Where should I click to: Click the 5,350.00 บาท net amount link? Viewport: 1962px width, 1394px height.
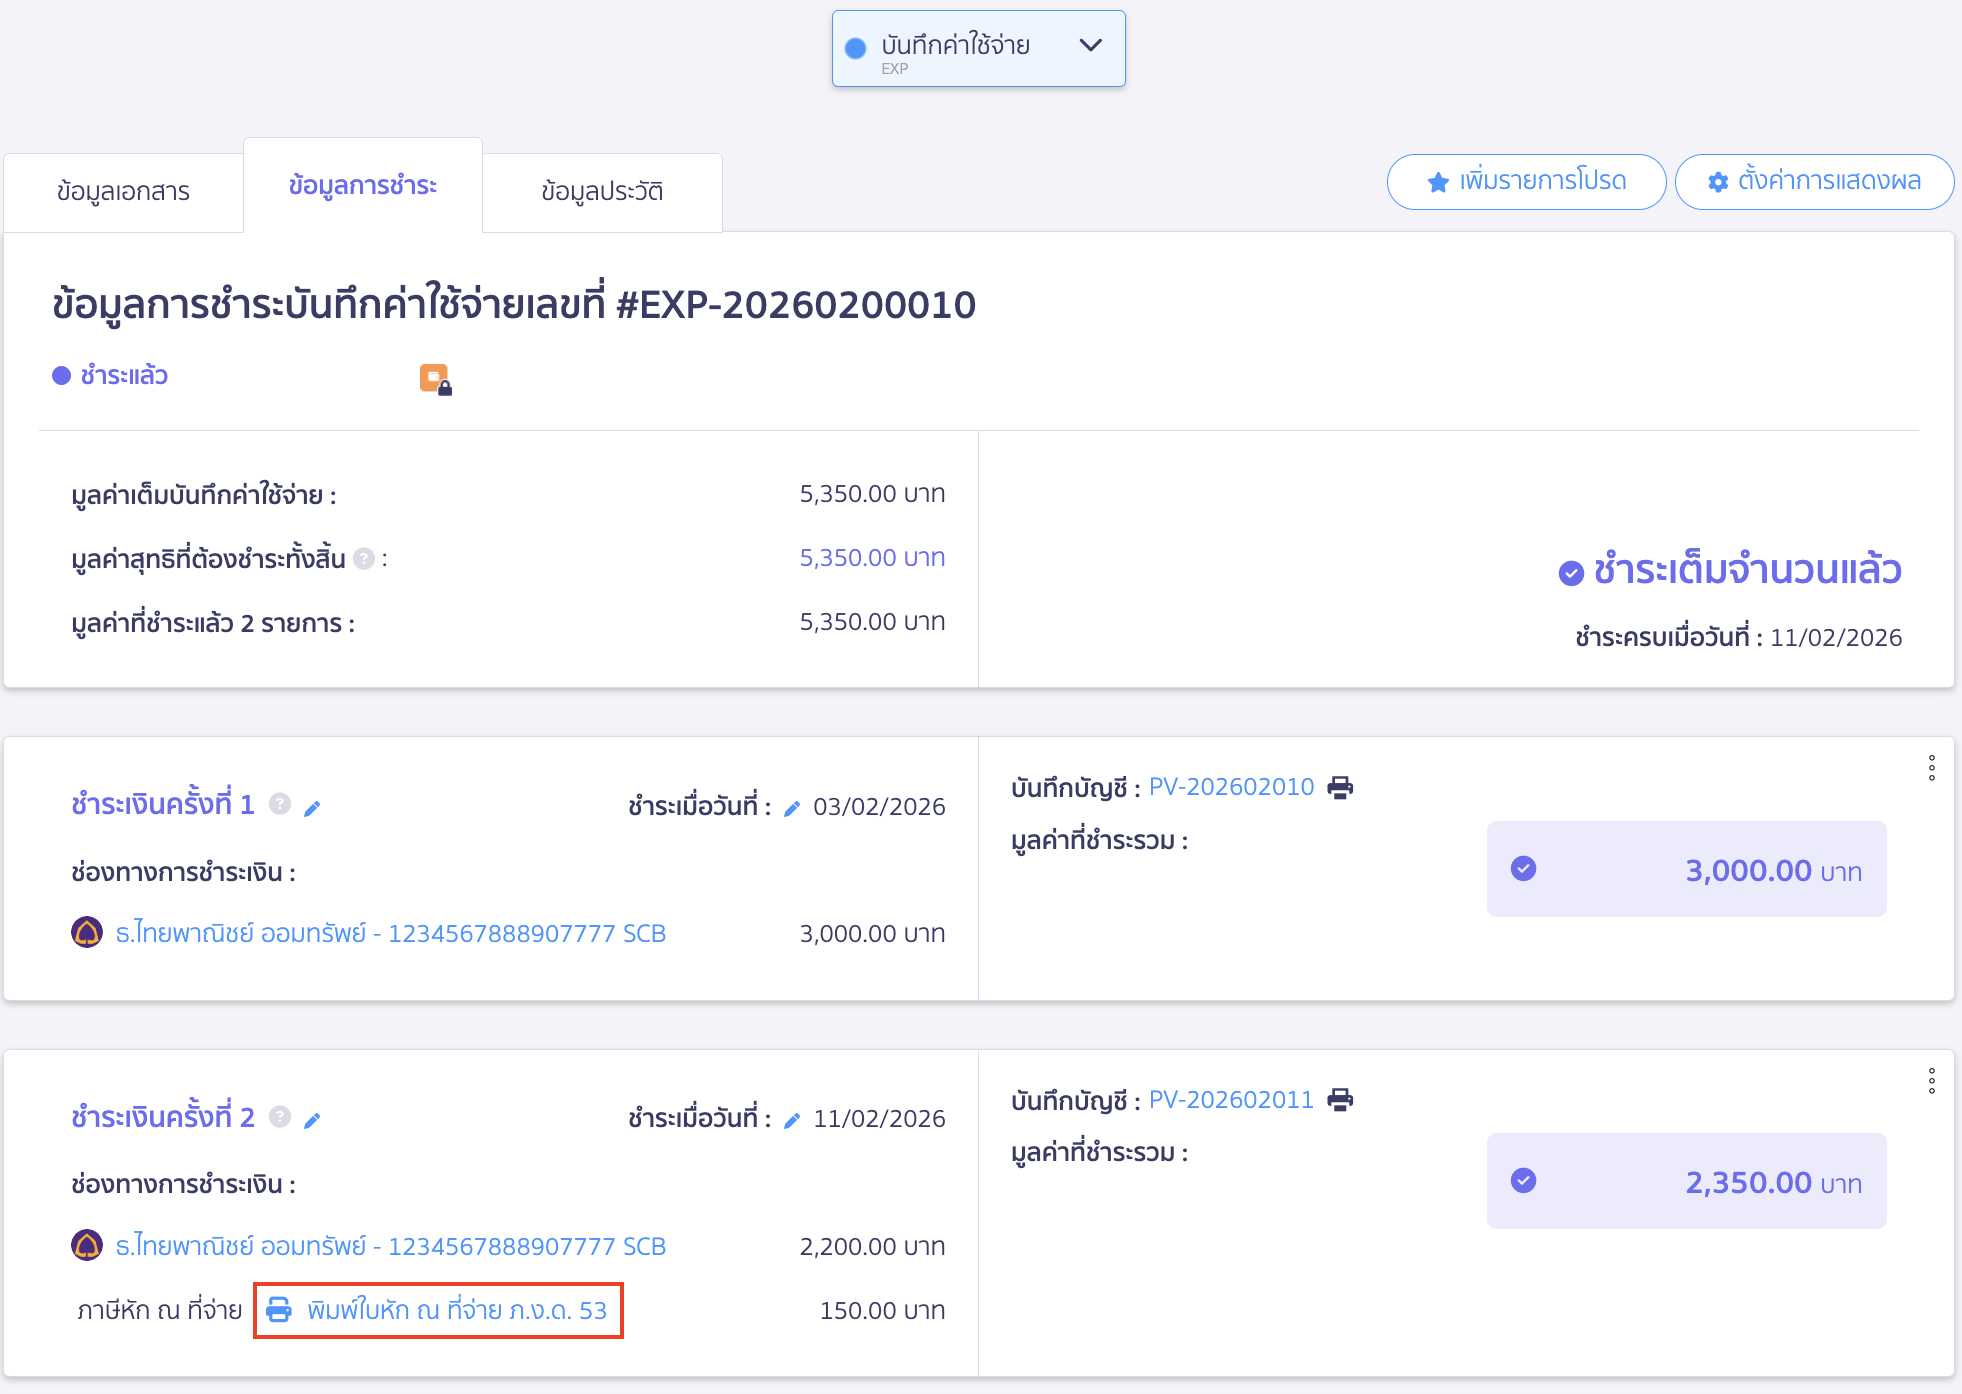872,557
